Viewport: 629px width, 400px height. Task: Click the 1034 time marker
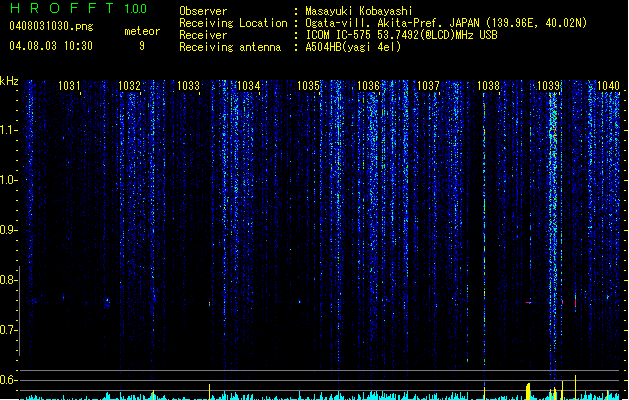coord(249,86)
